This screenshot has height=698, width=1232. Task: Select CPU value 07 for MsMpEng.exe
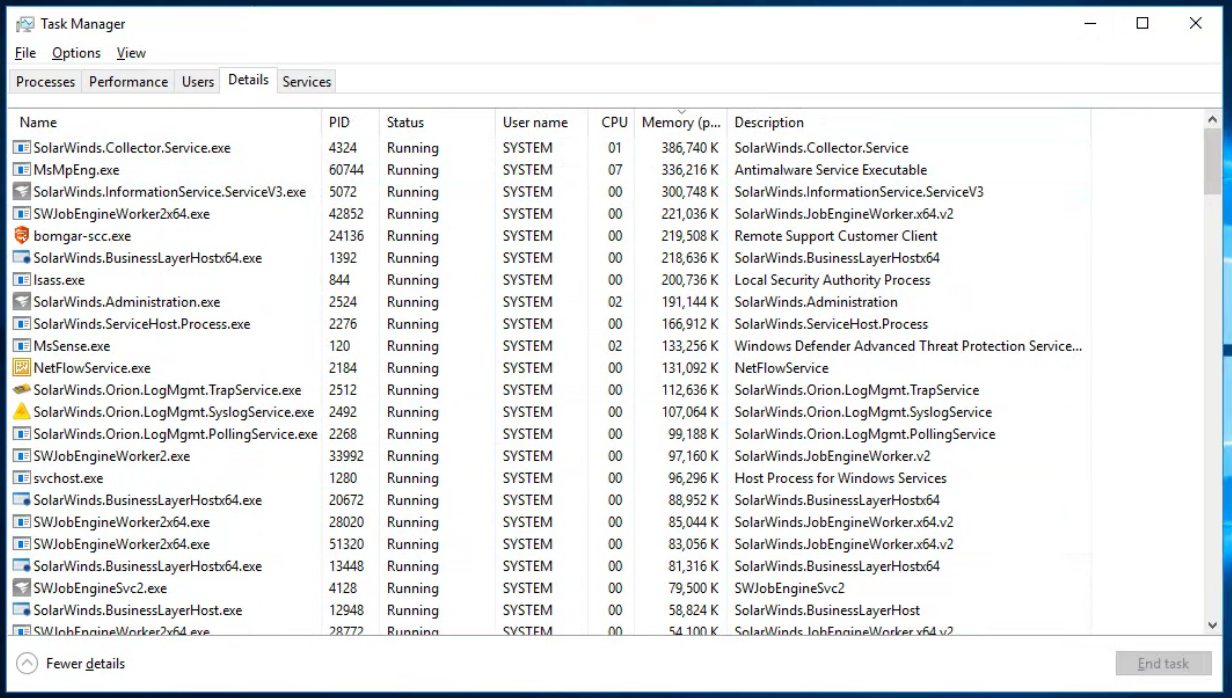tap(615, 170)
